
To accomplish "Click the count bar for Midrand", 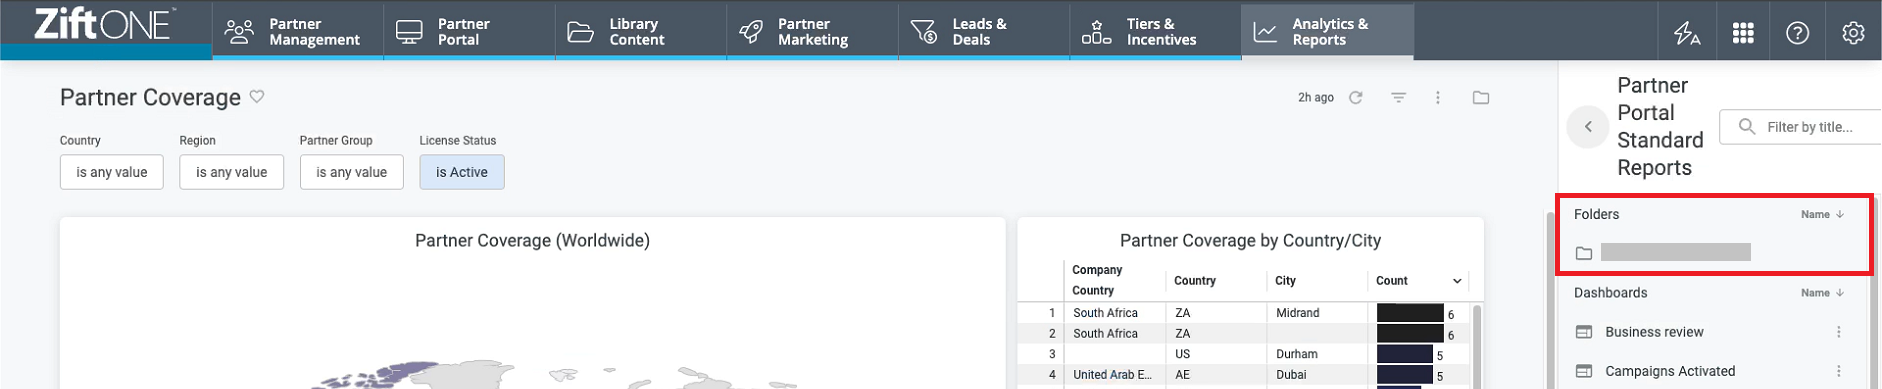I will click(x=1410, y=313).
